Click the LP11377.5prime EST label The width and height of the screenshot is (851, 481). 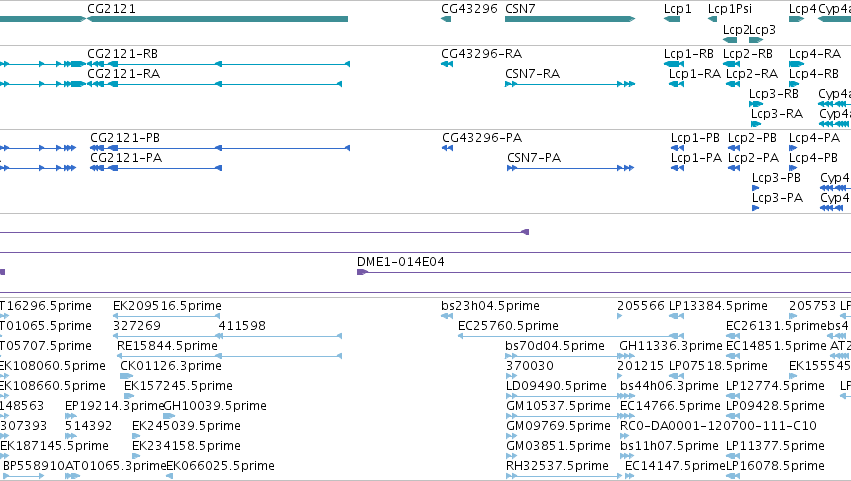coord(775,447)
